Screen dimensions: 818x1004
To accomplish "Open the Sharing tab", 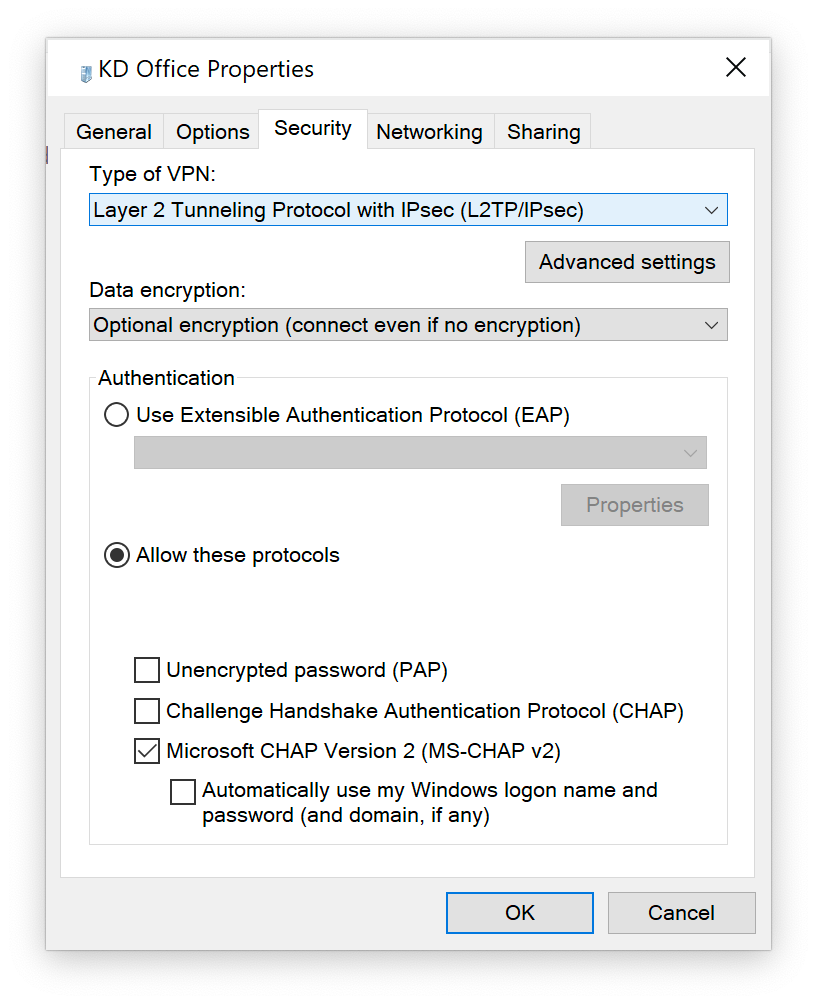I will click(543, 132).
